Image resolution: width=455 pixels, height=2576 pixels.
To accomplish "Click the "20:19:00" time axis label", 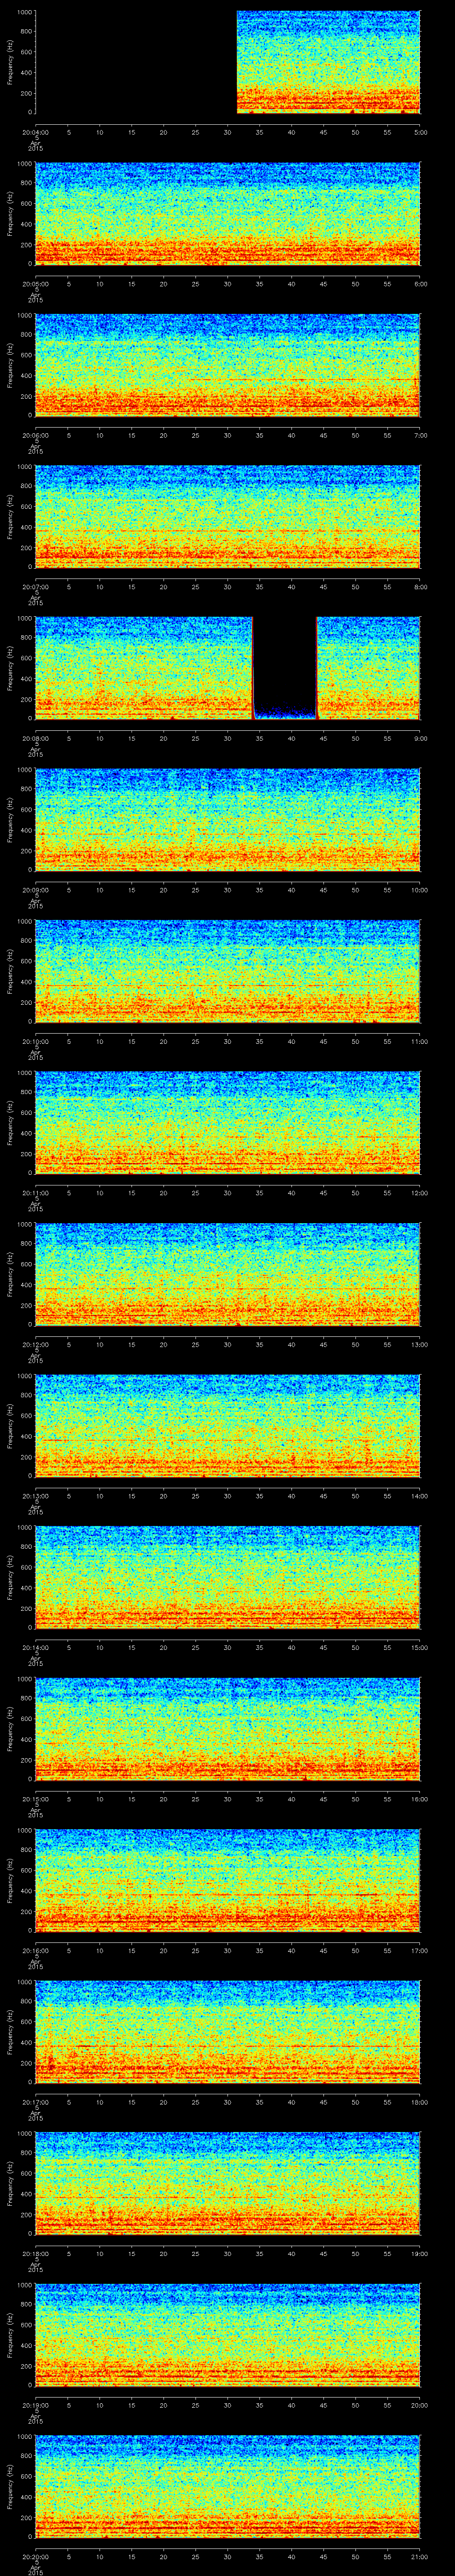I will pyautogui.click(x=35, y=2405).
